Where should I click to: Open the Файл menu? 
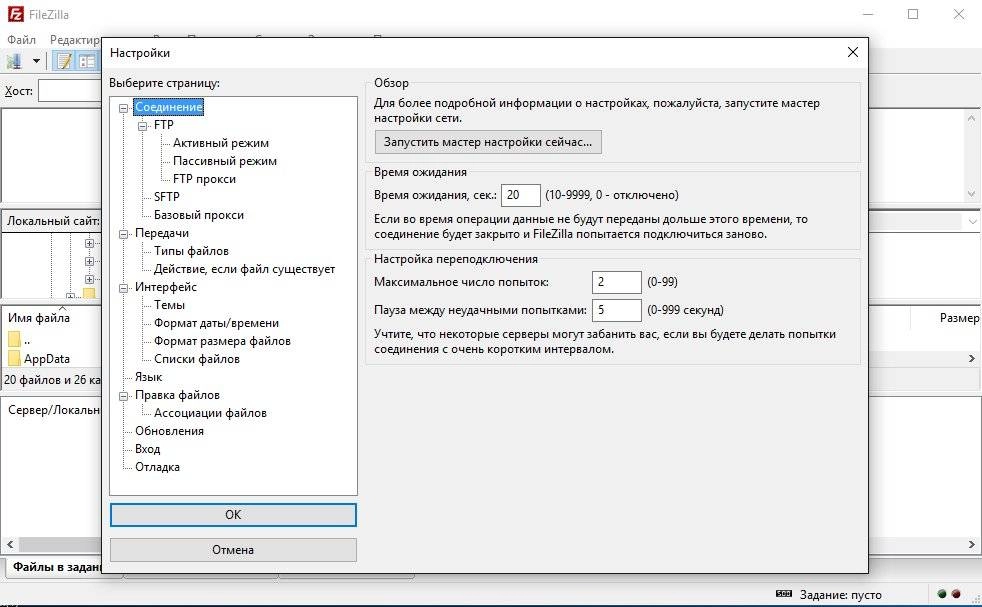pos(21,39)
